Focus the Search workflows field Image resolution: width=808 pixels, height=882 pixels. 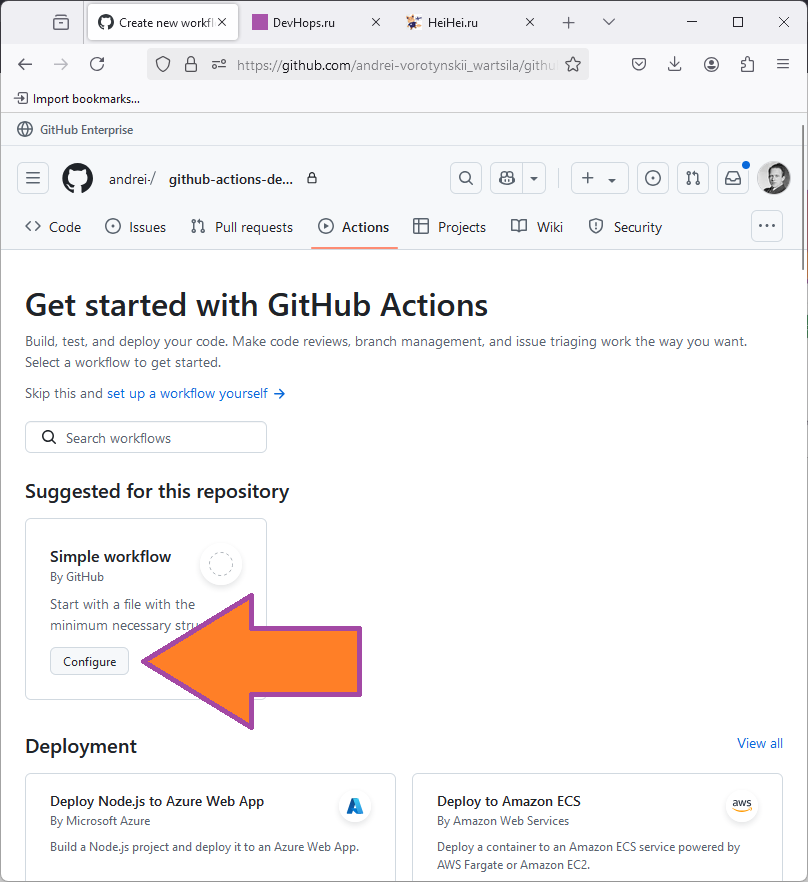click(x=146, y=438)
